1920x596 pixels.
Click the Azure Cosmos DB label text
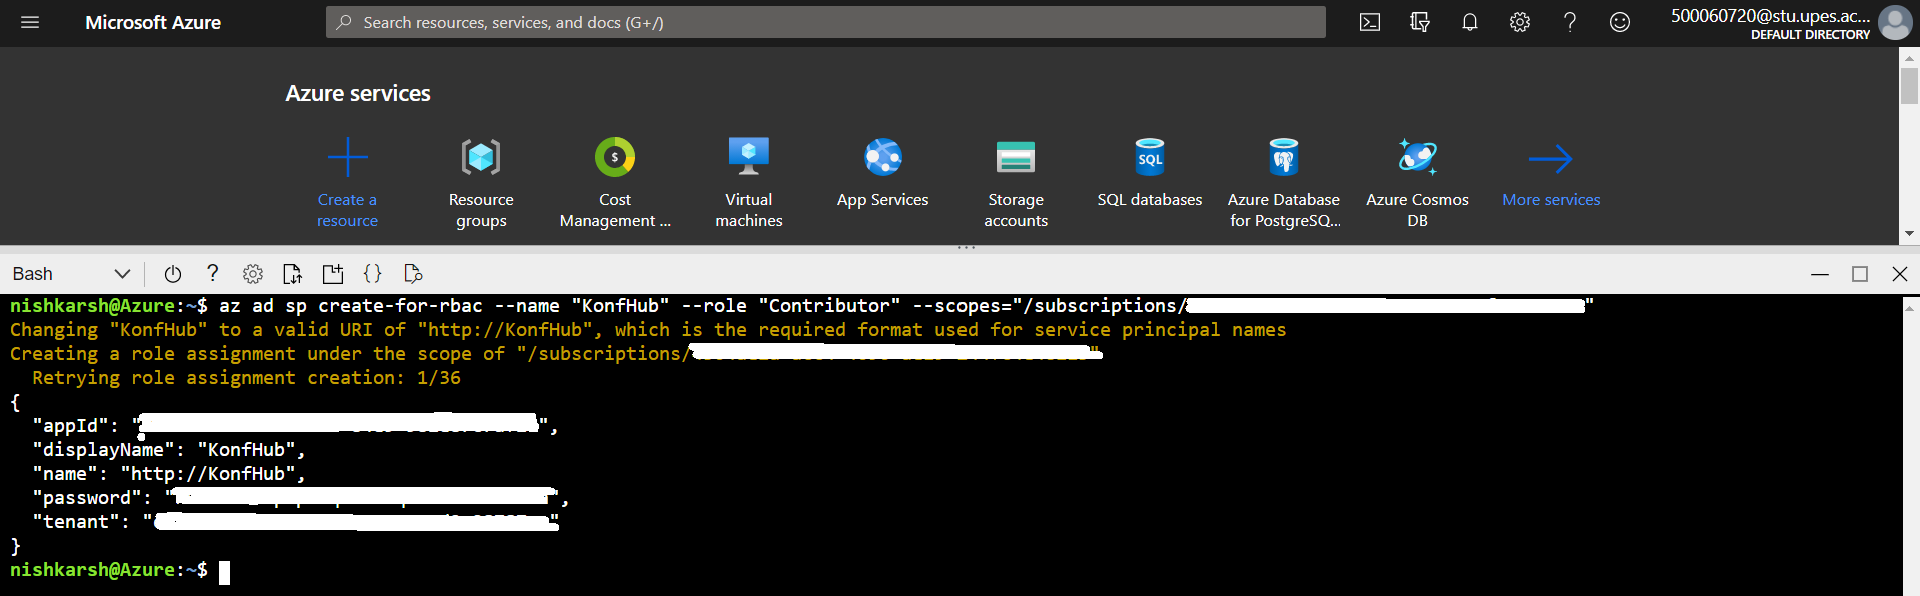click(x=1418, y=210)
